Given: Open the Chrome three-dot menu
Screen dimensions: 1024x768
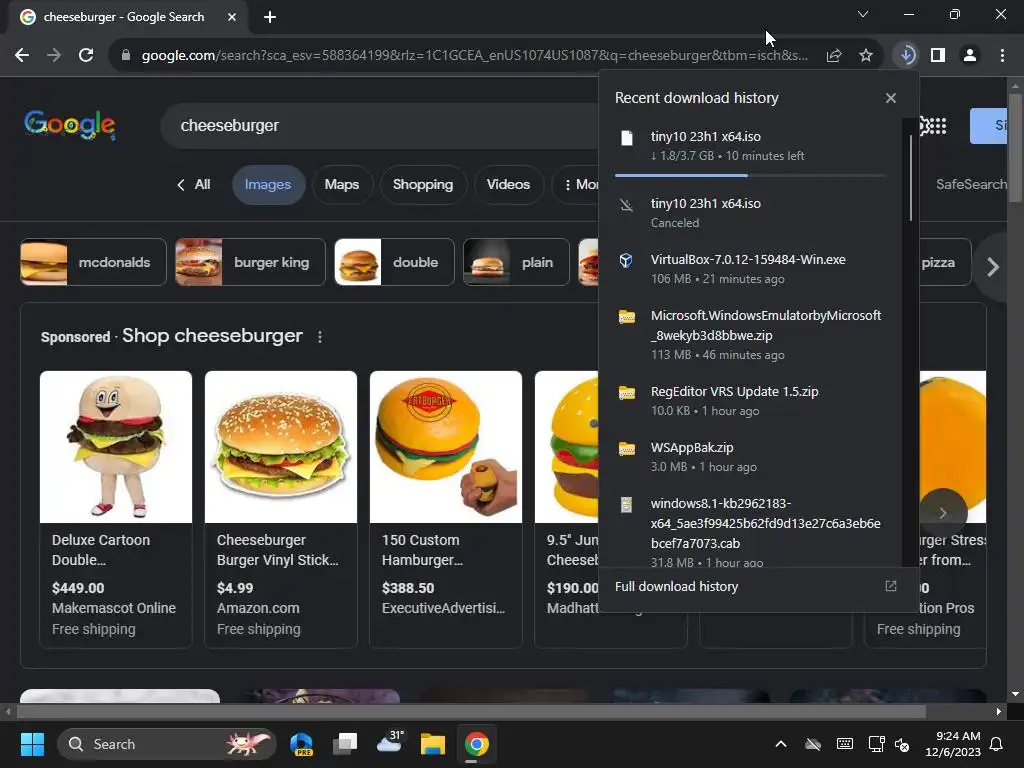Looking at the screenshot, I should [1002, 56].
